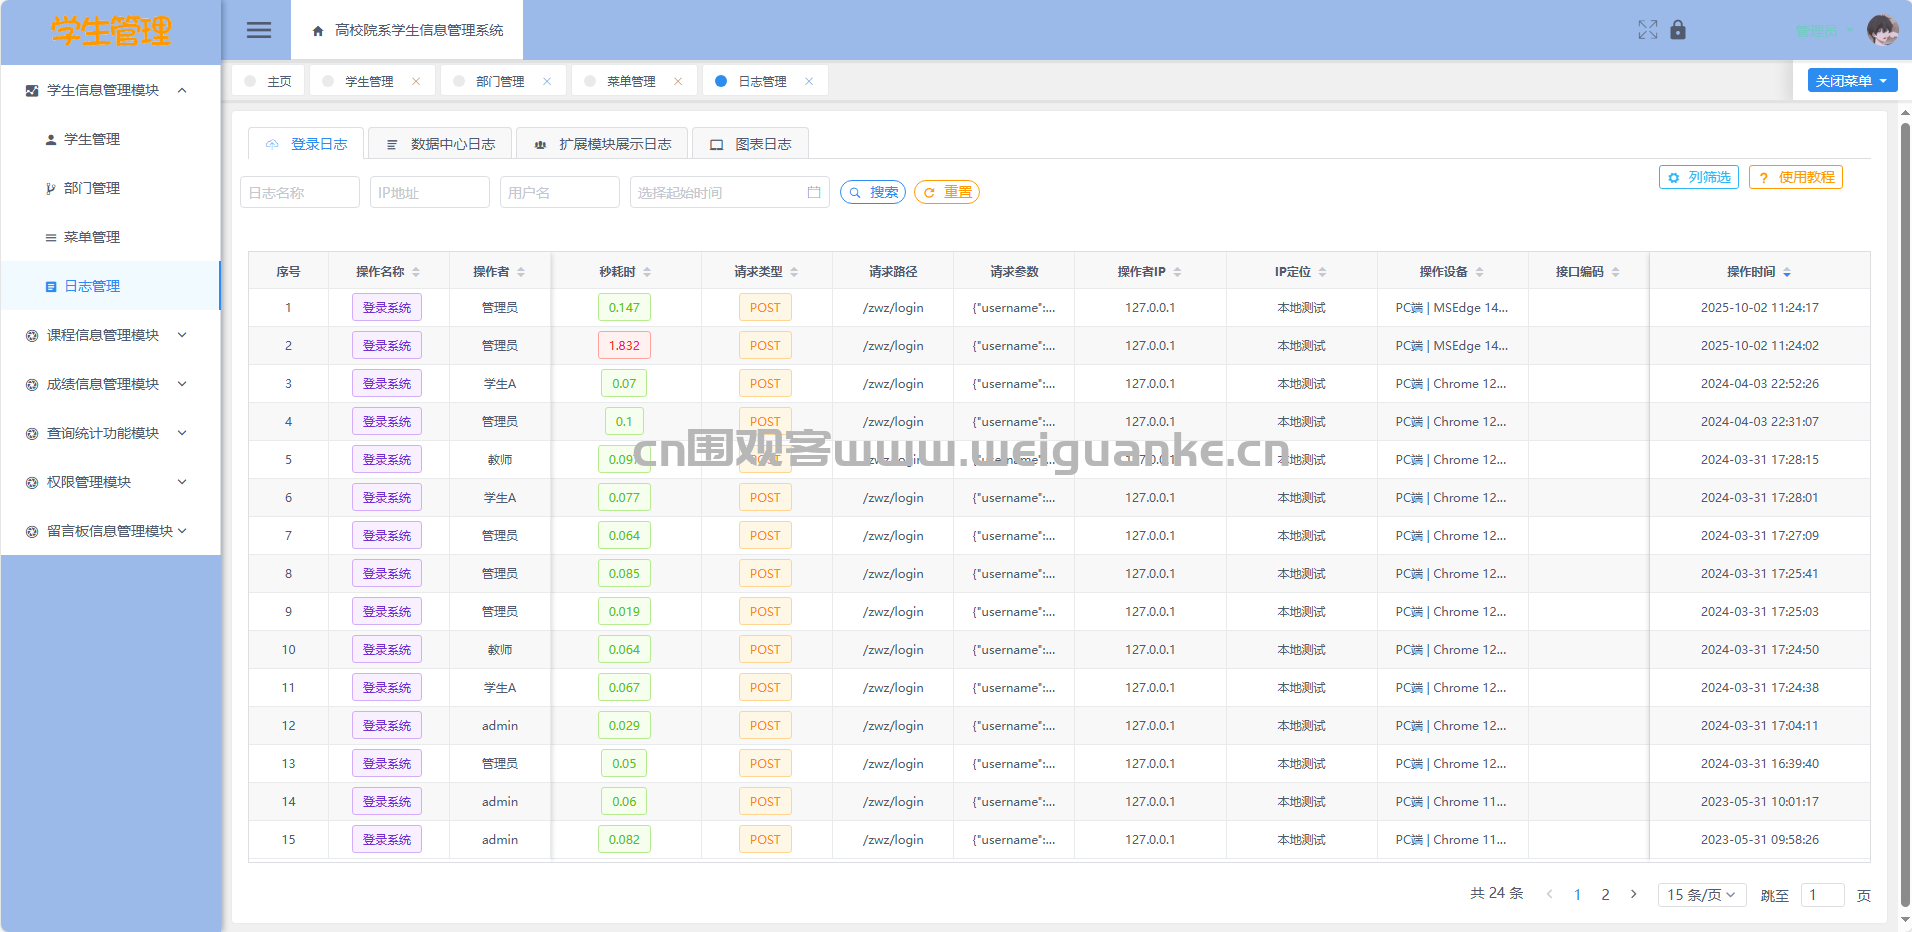The width and height of the screenshot is (1912, 932).
Task: Go to next page arrow
Action: coord(1634,894)
